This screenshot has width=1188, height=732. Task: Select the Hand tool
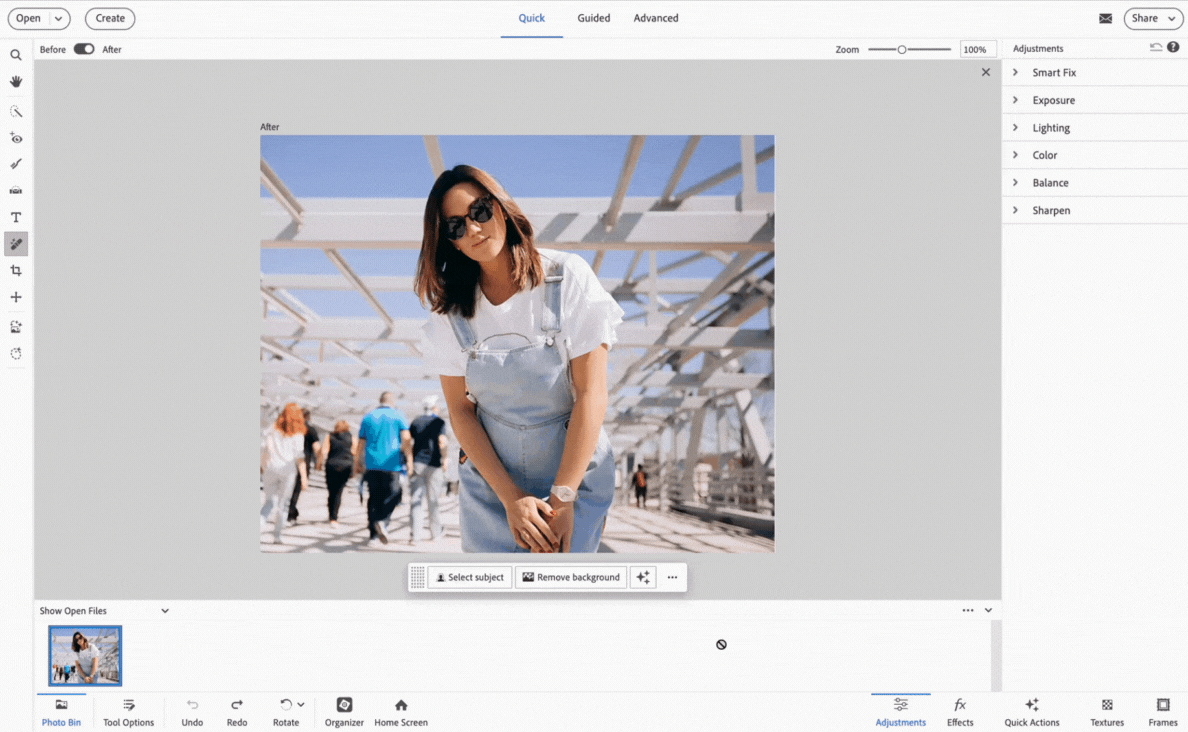(x=16, y=82)
